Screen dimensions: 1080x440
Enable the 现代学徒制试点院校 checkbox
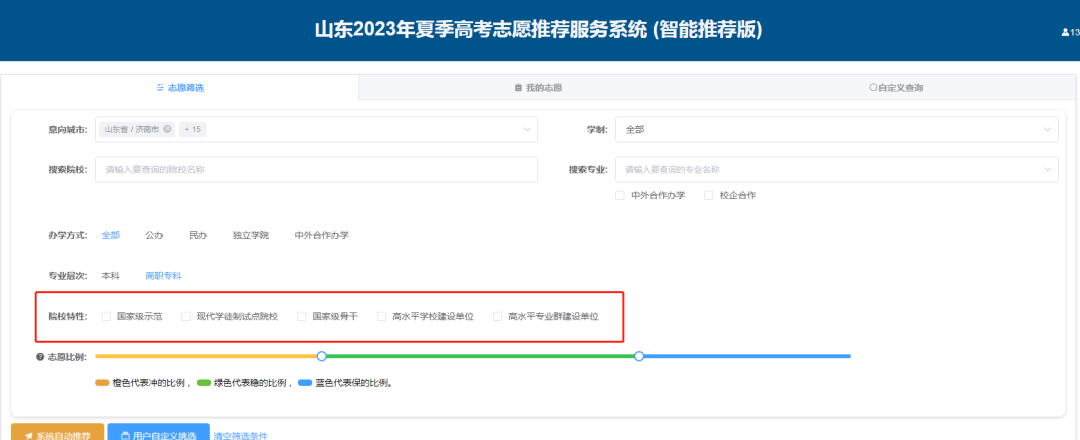(186, 316)
